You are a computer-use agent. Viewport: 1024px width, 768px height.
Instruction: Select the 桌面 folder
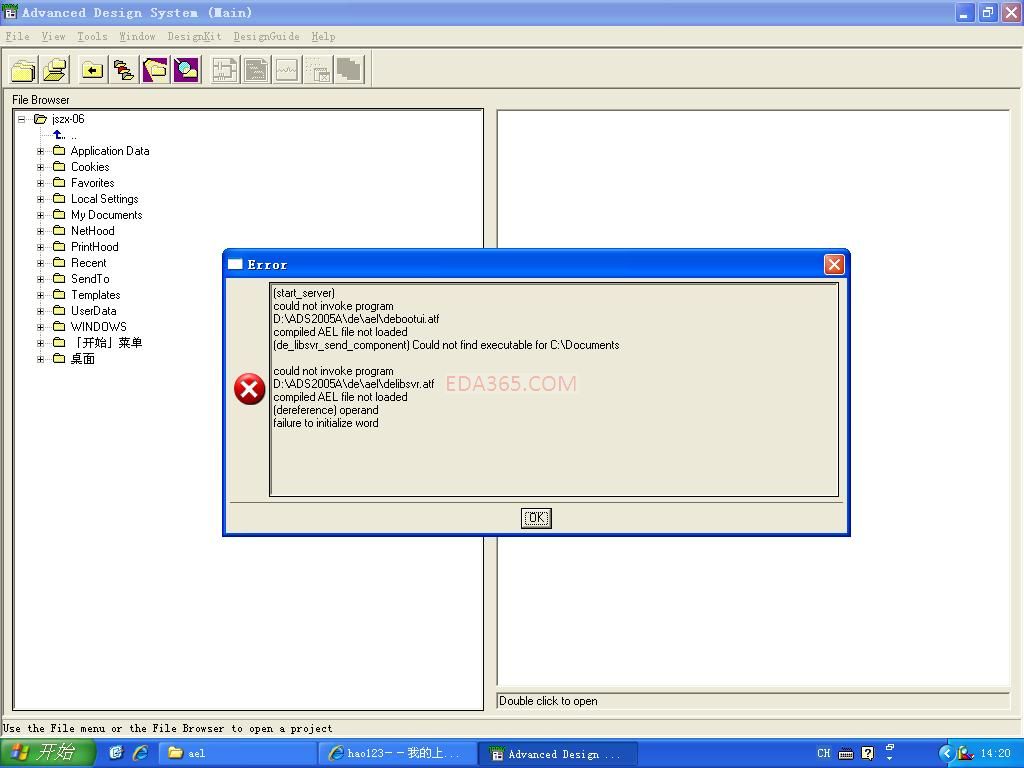point(83,359)
